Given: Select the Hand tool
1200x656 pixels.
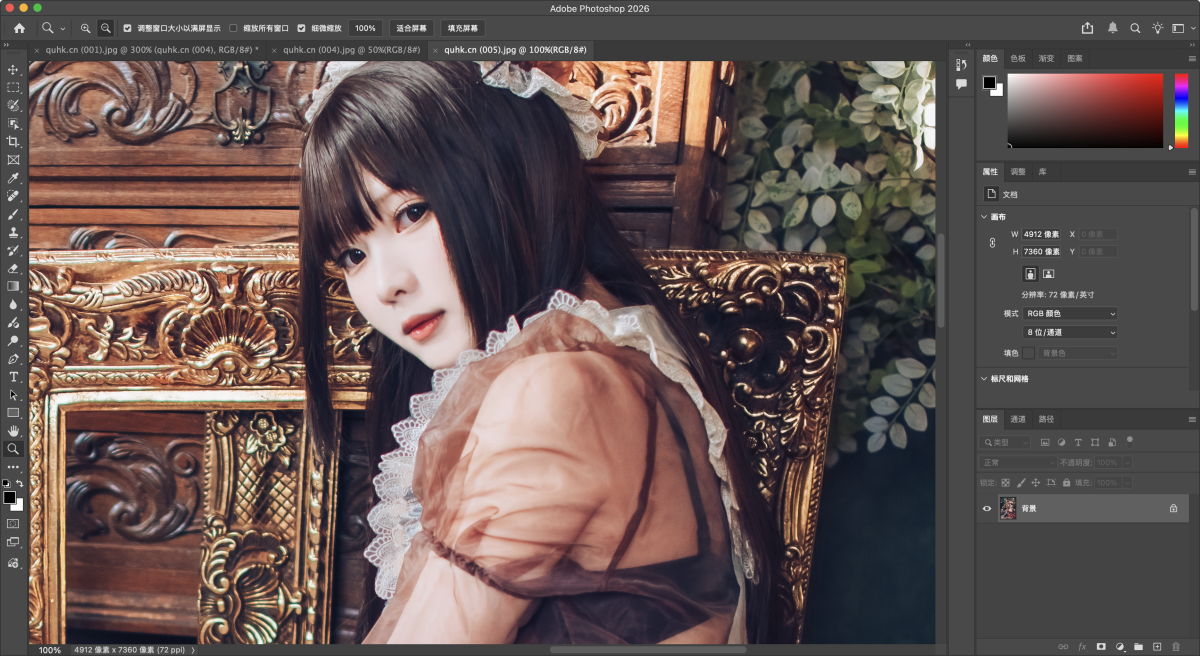Looking at the screenshot, I should tap(14, 431).
